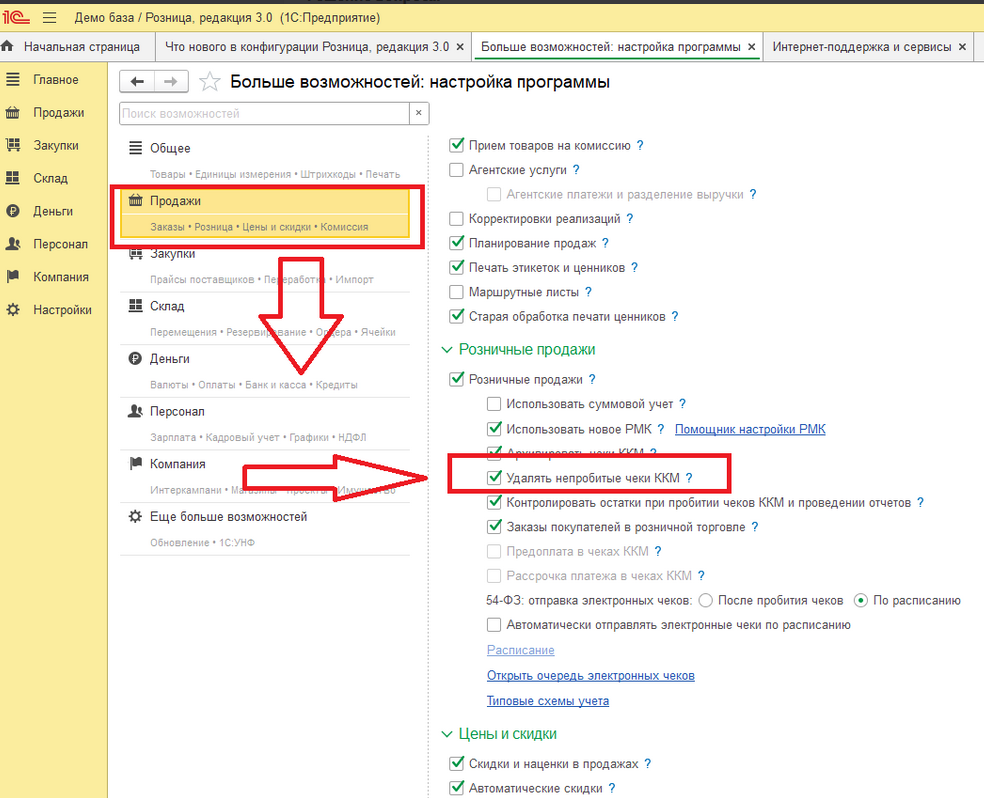
Task: Click the 1C logo icon
Action: (16, 17)
